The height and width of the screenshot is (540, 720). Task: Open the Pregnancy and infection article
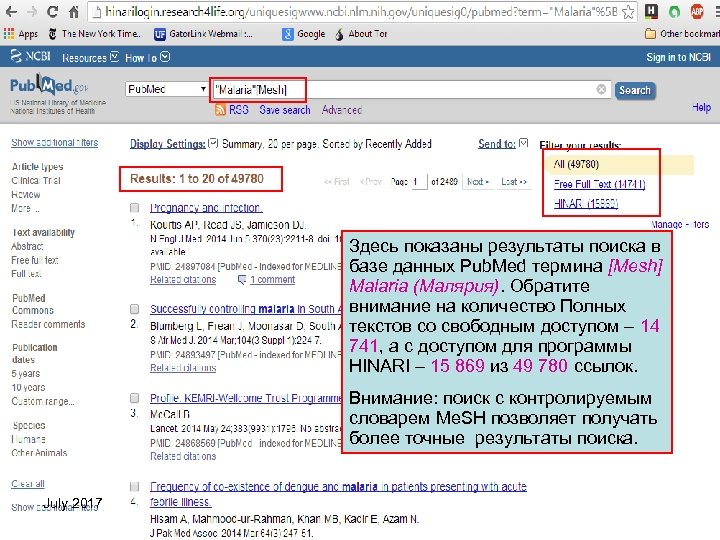click(x=206, y=208)
